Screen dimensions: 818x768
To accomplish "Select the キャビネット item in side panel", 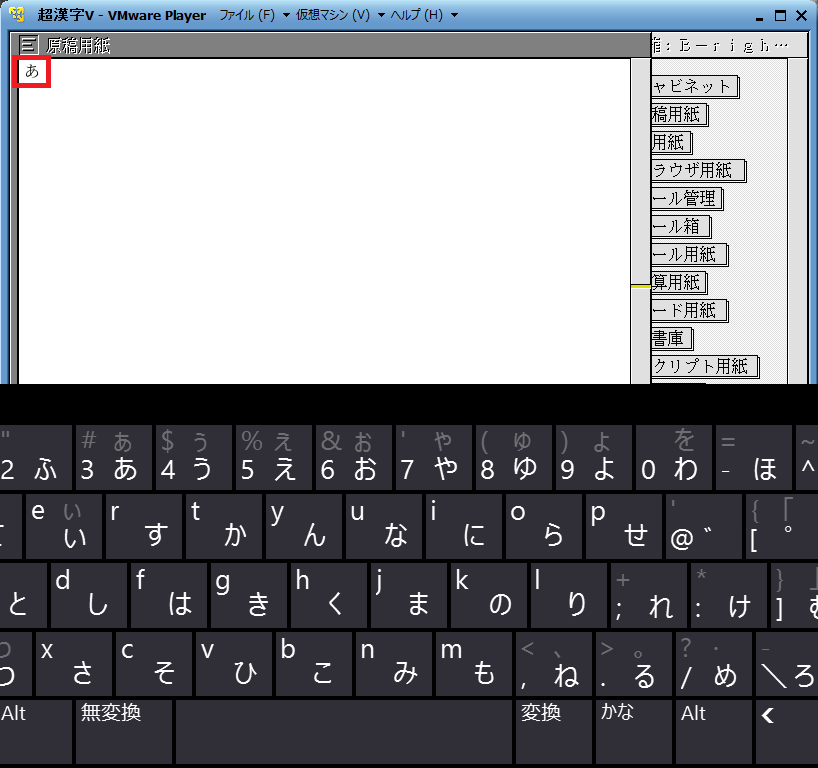I will tap(694, 87).
